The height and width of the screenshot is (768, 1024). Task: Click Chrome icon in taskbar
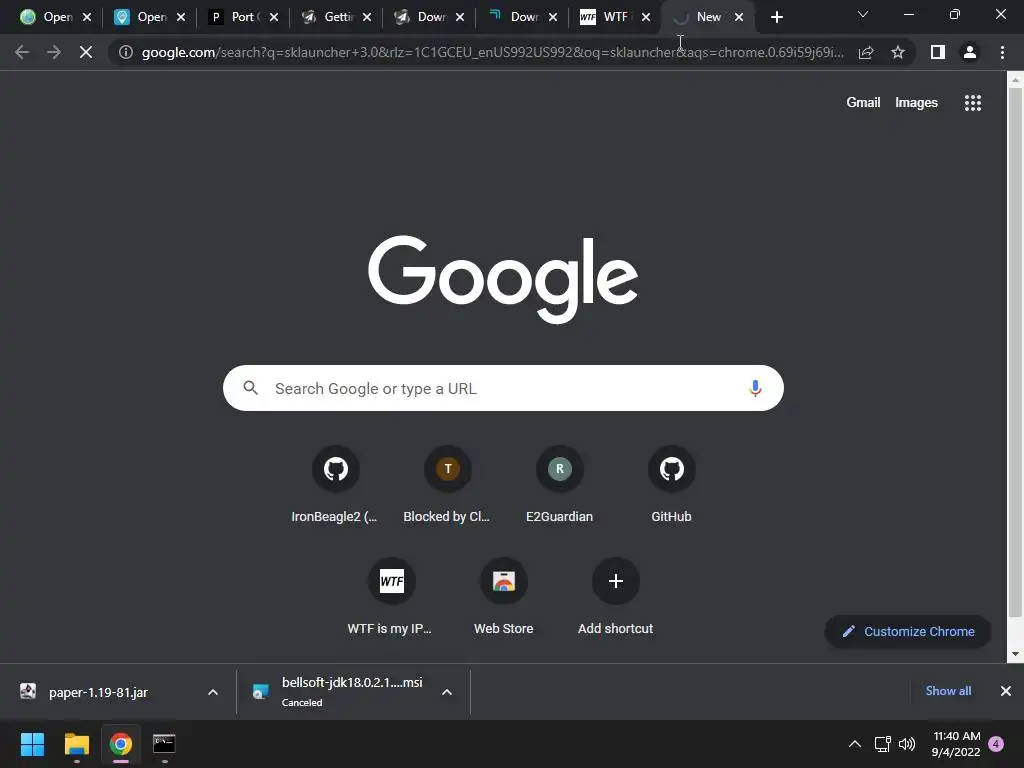click(x=120, y=744)
